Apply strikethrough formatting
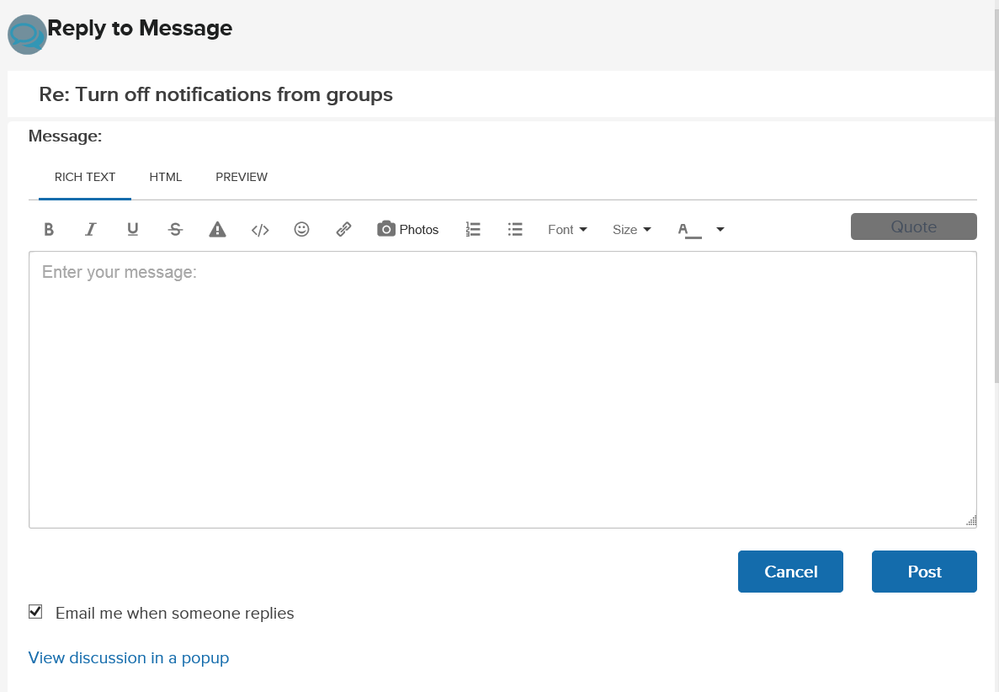The image size is (999, 692). coord(175,229)
